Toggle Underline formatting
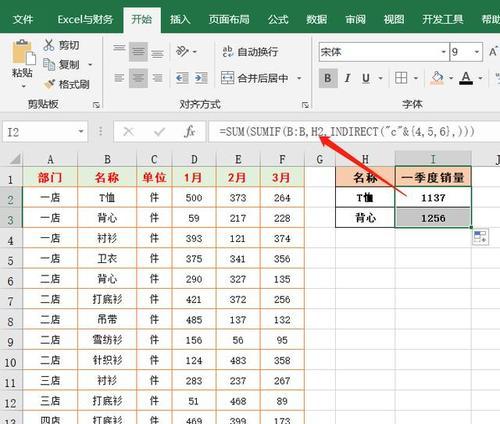Viewport: 500px width, 424px height. (x=366, y=78)
